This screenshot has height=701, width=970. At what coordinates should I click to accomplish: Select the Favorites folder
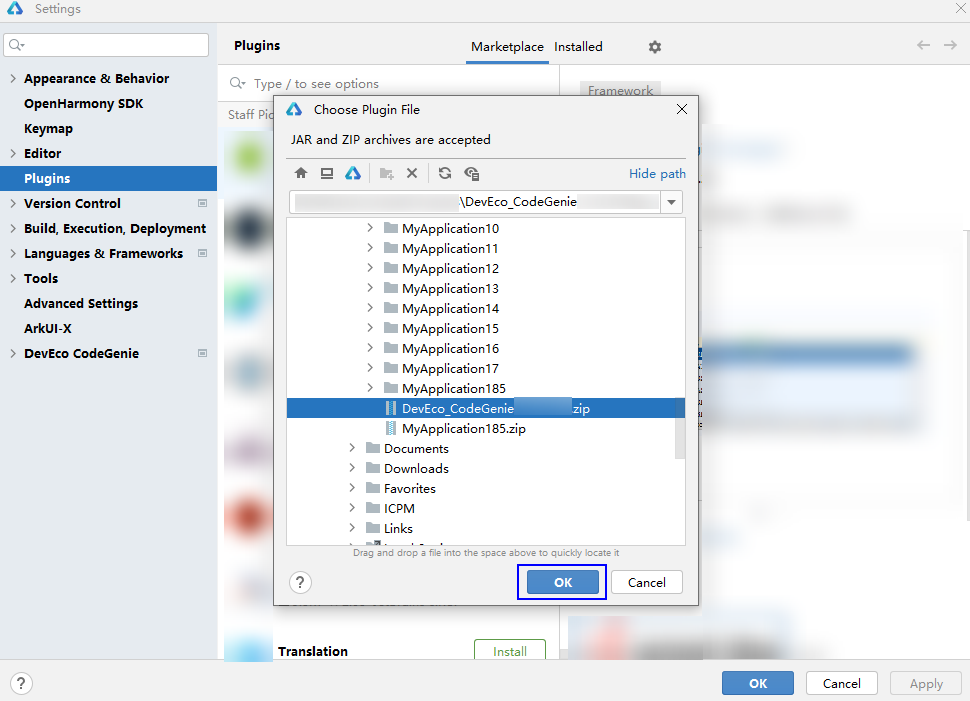[x=410, y=488]
